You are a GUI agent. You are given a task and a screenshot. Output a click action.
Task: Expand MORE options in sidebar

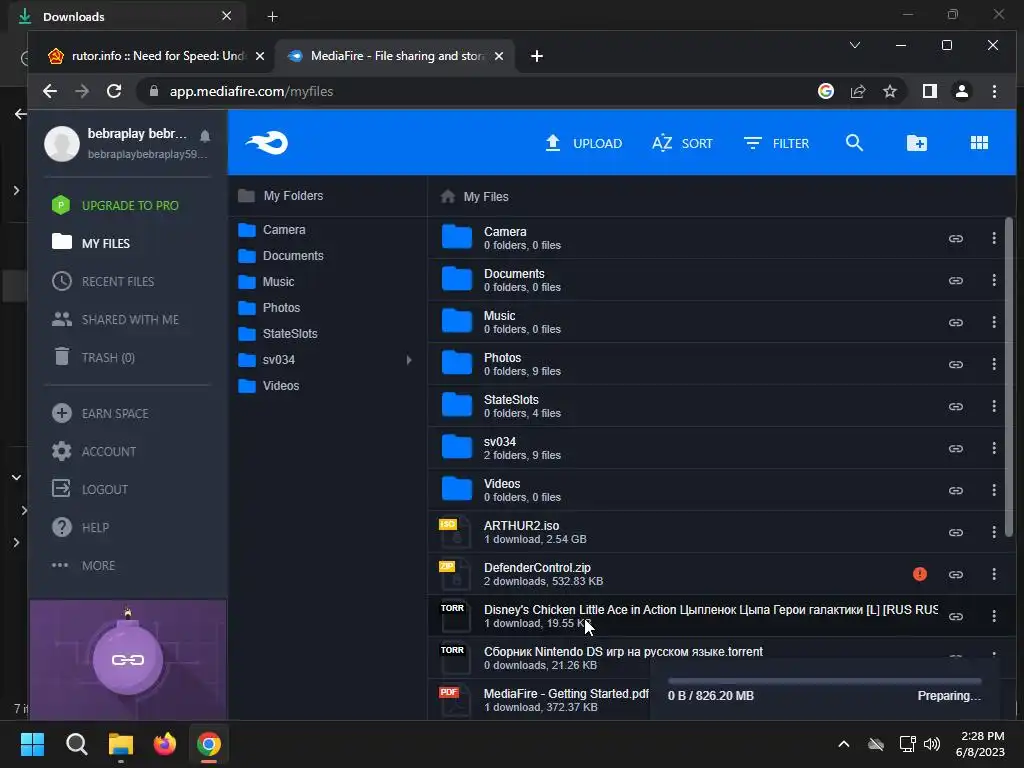pos(84,566)
